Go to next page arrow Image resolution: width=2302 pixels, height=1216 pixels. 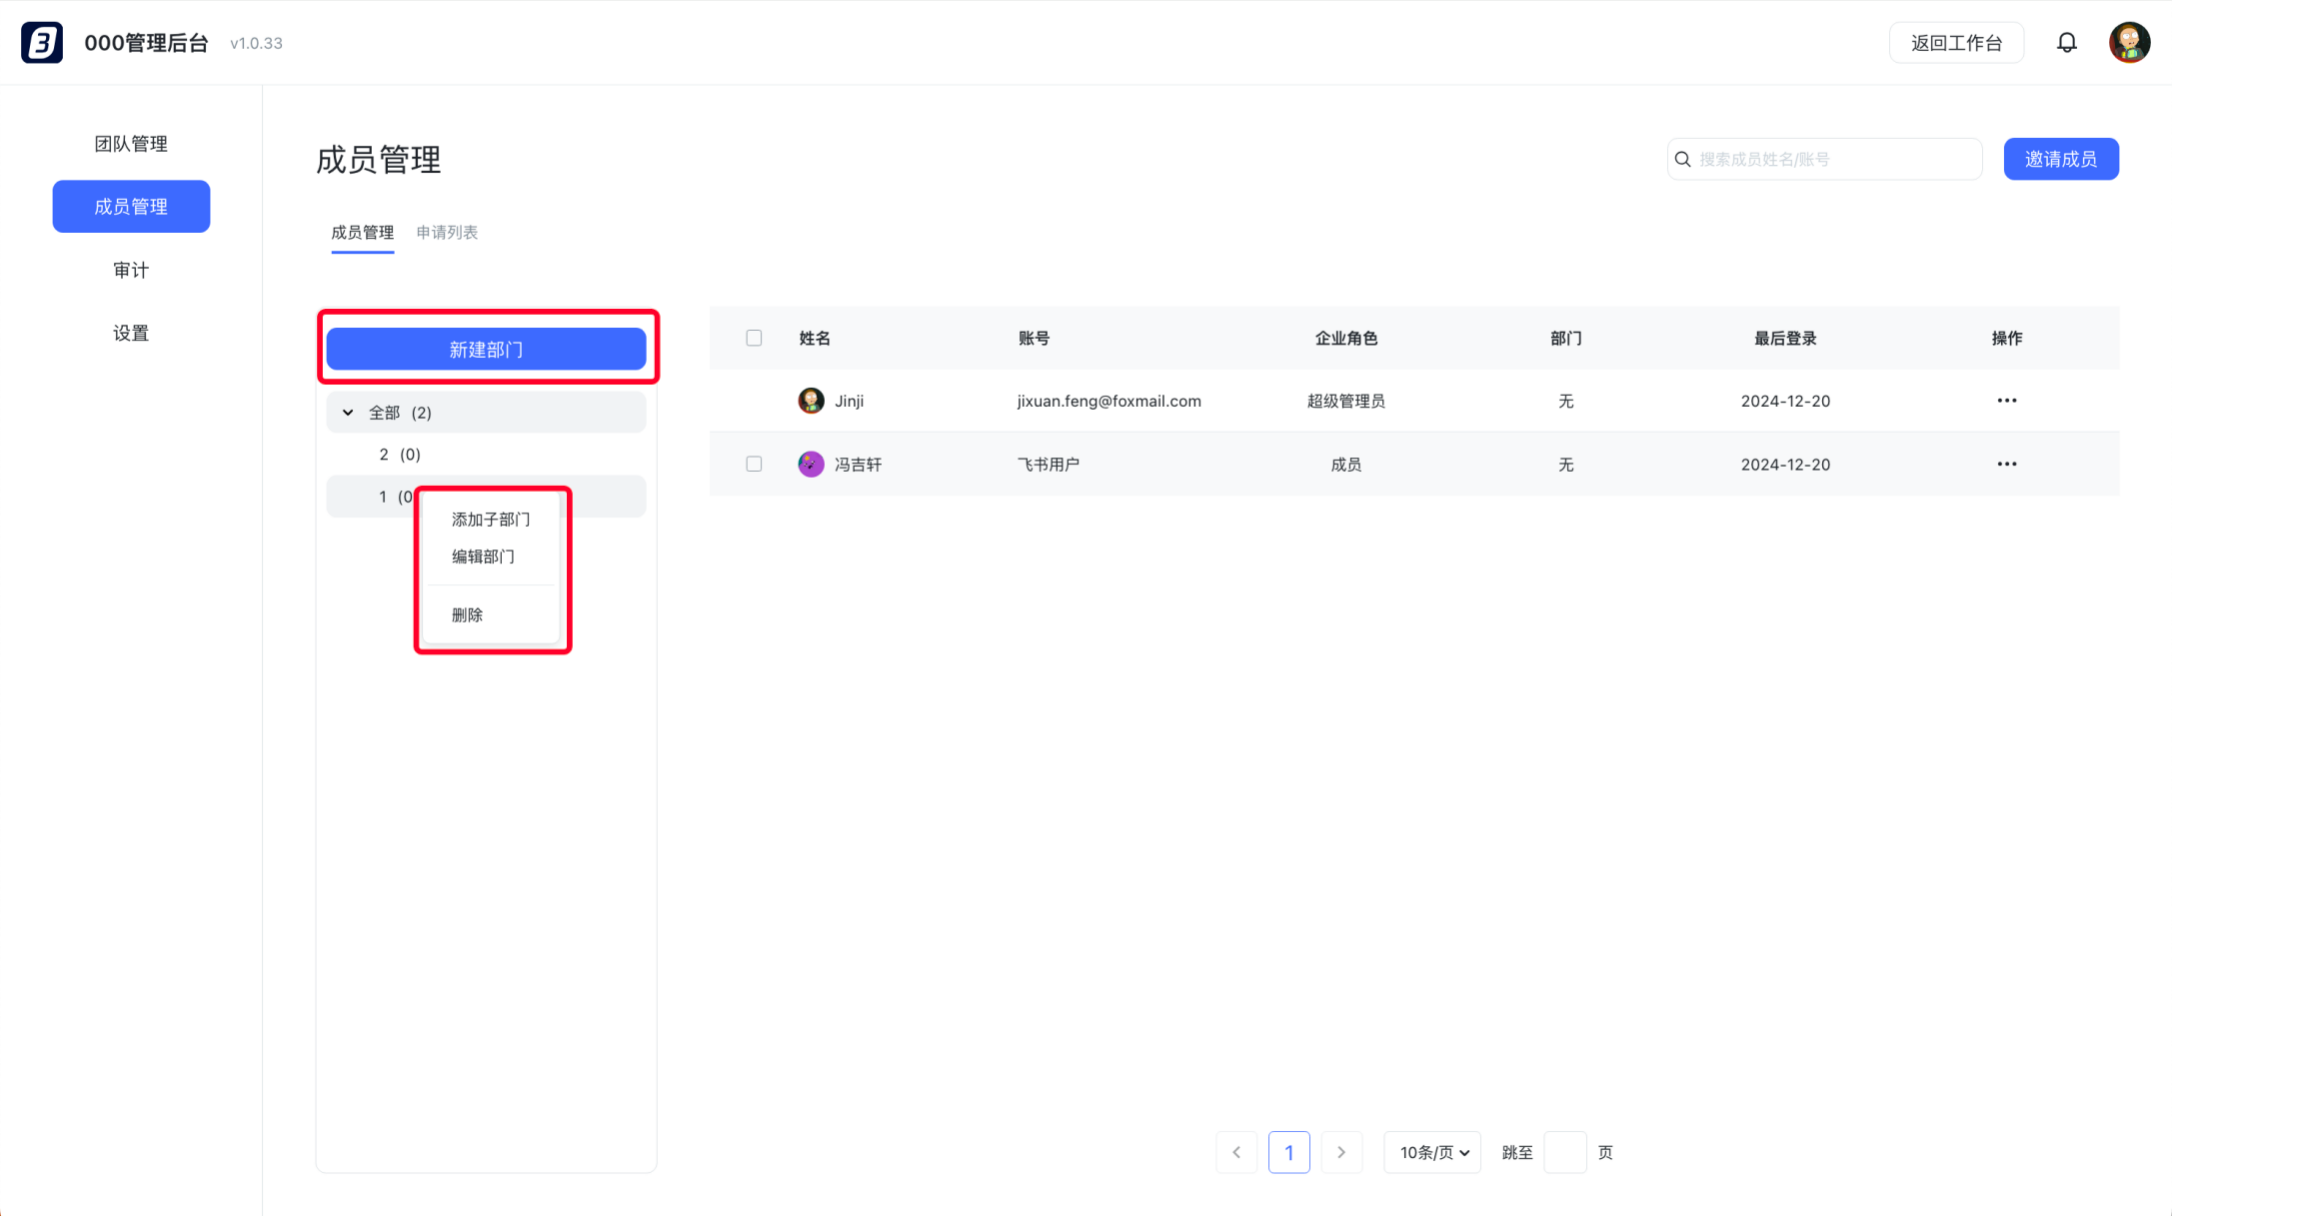click(1342, 1152)
